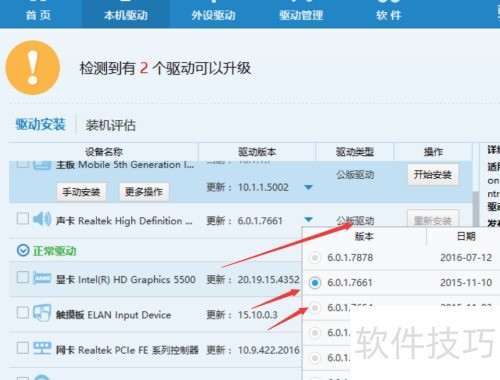The width and height of the screenshot is (500, 380).
Task: Click the date 2015-11-10
Action: [466, 283]
